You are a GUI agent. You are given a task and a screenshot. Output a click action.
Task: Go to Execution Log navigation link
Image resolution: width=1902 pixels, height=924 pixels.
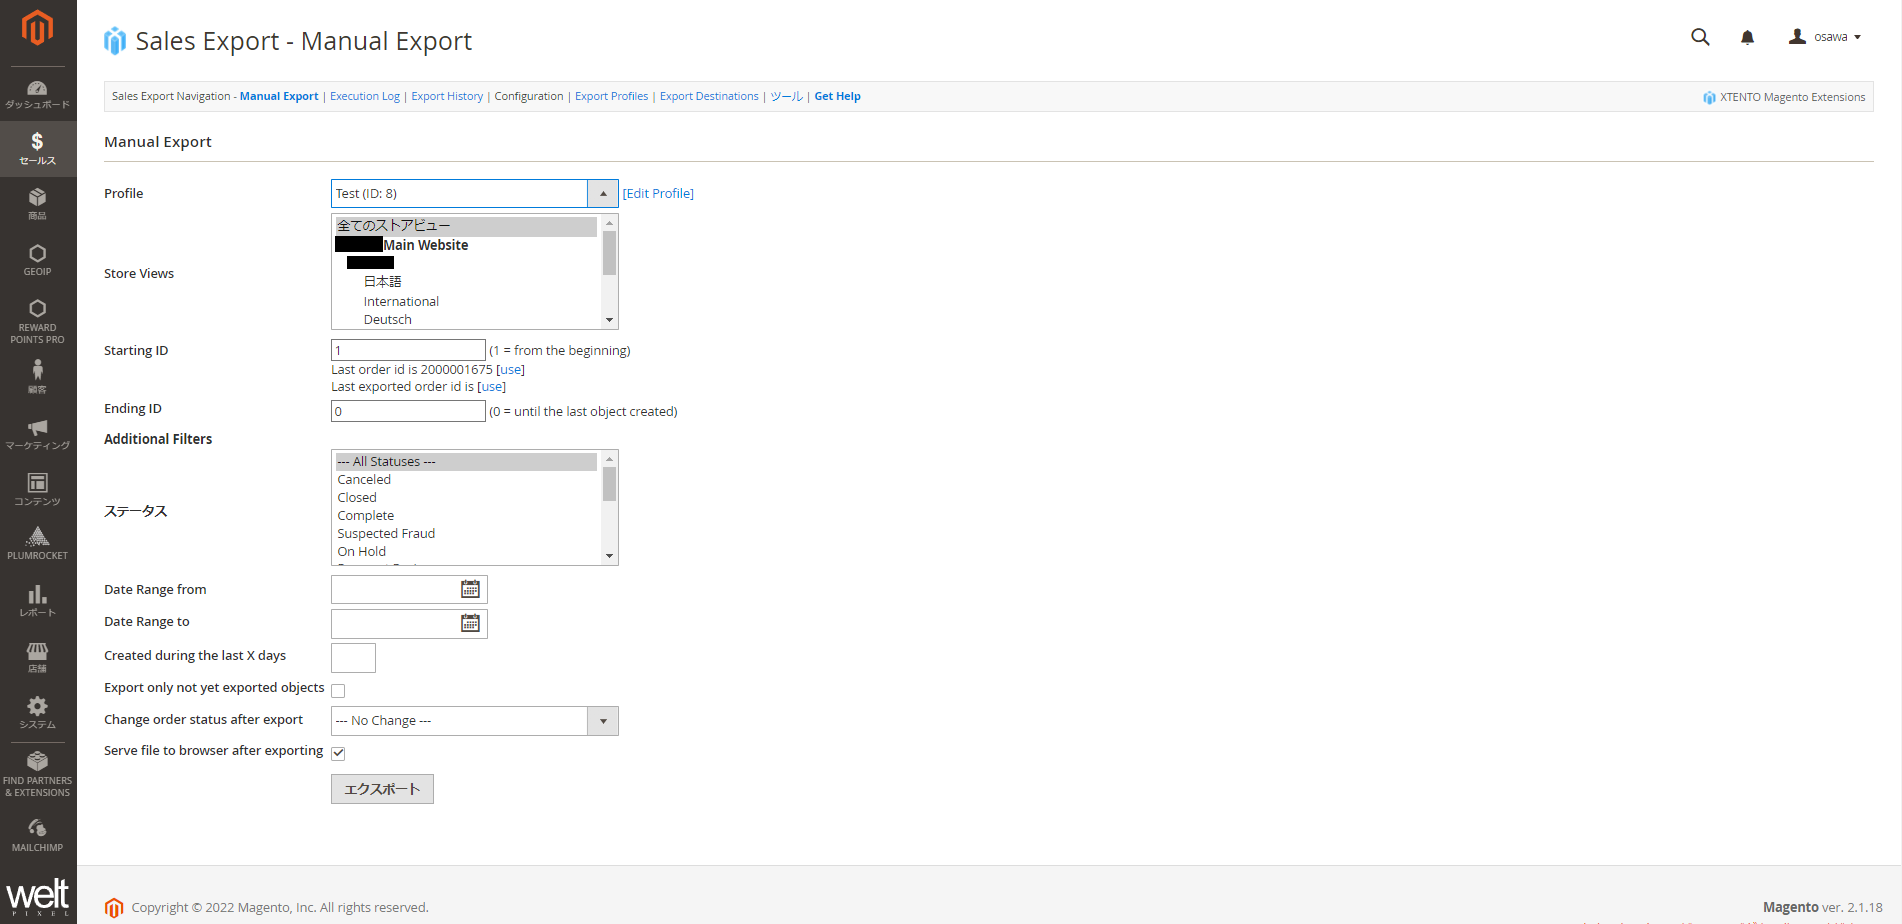[x=364, y=97]
